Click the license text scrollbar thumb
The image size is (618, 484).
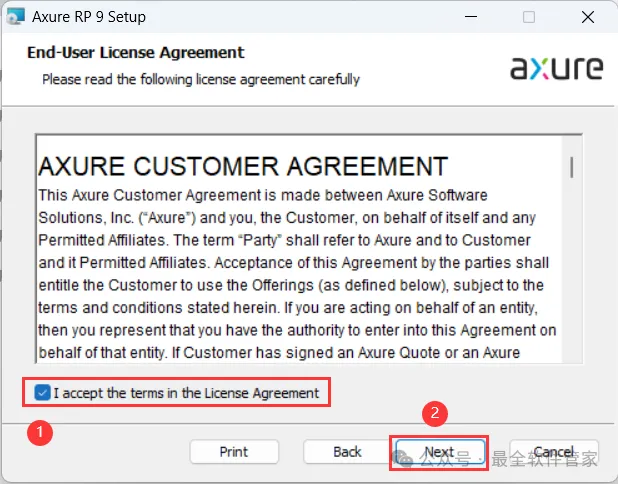pos(571,167)
